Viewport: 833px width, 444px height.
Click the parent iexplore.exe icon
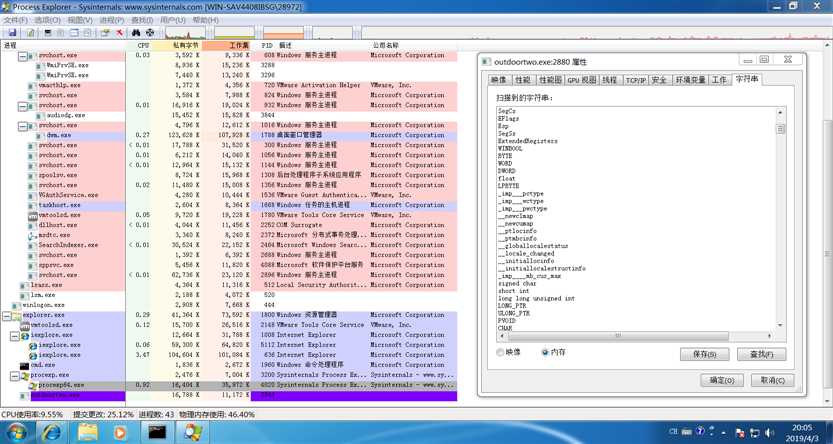tap(25, 335)
